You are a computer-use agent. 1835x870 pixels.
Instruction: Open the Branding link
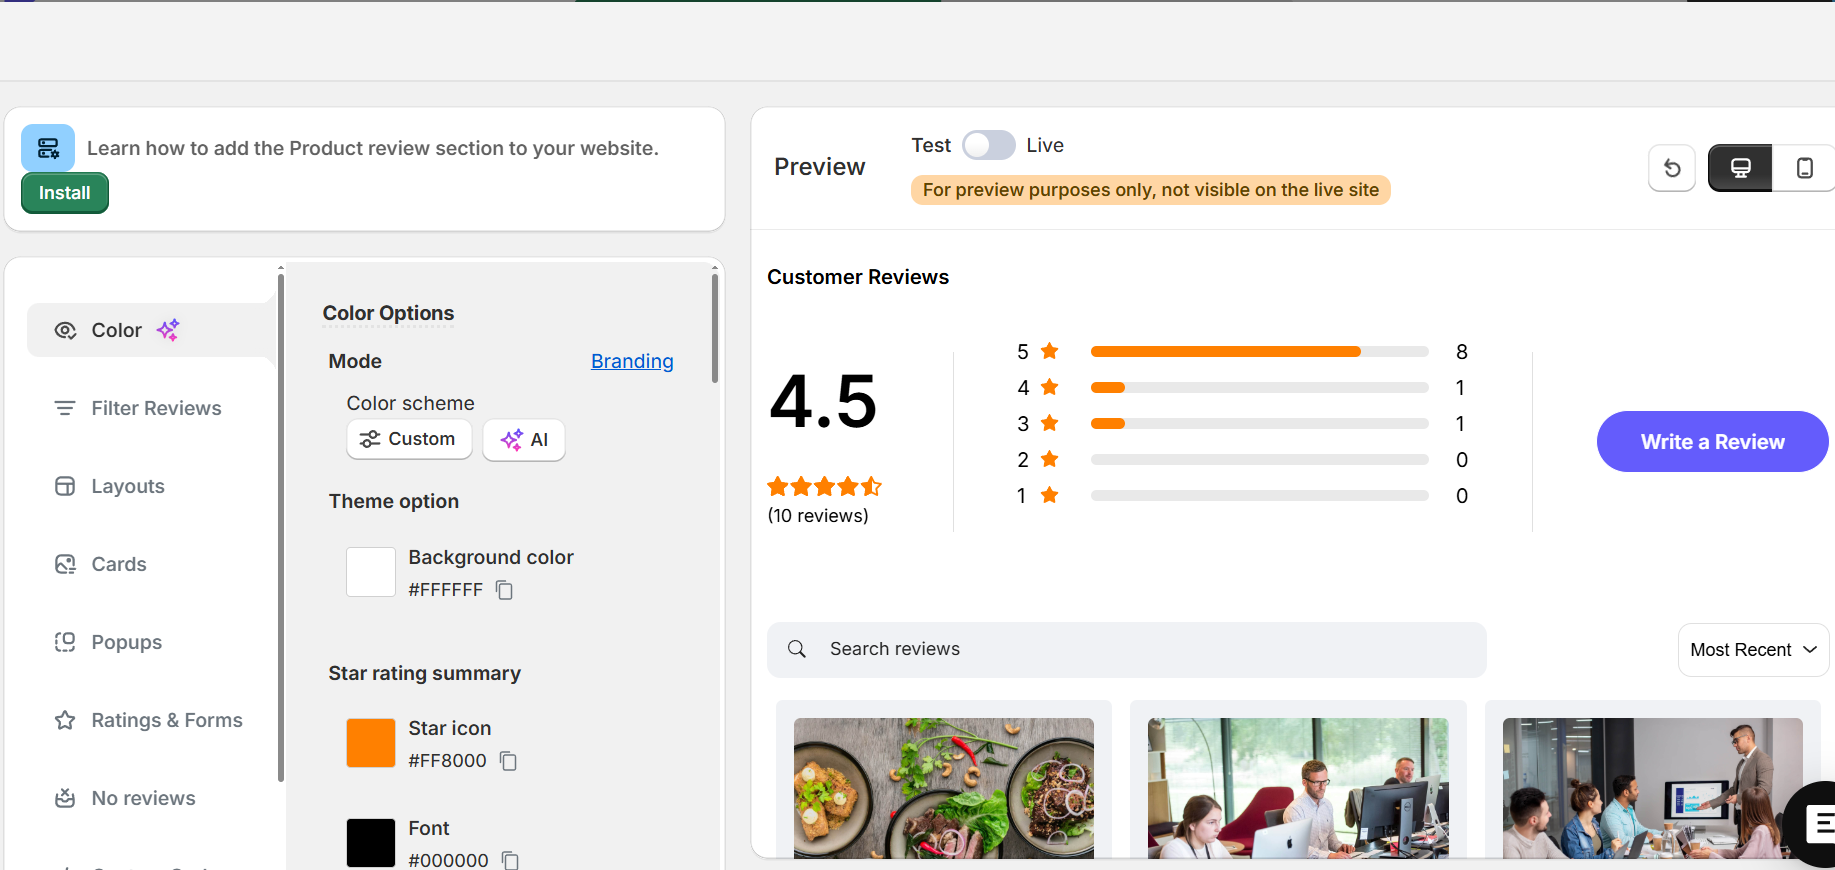pos(632,361)
